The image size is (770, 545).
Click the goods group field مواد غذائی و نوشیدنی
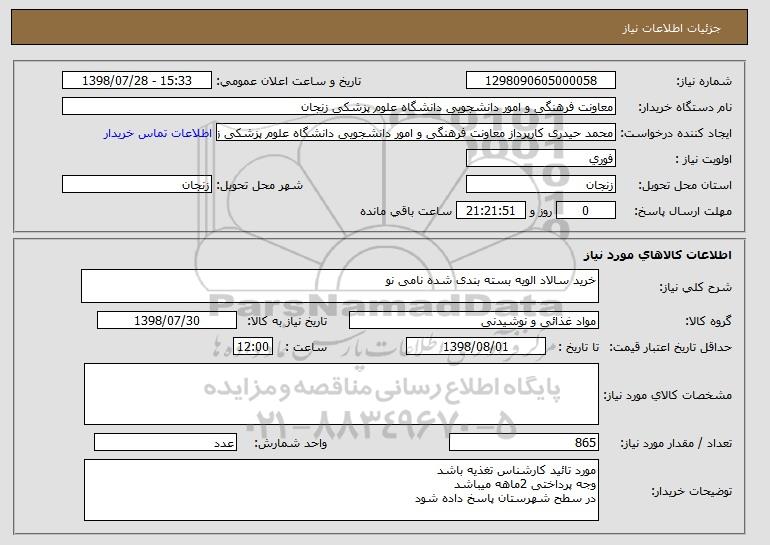pos(474,321)
